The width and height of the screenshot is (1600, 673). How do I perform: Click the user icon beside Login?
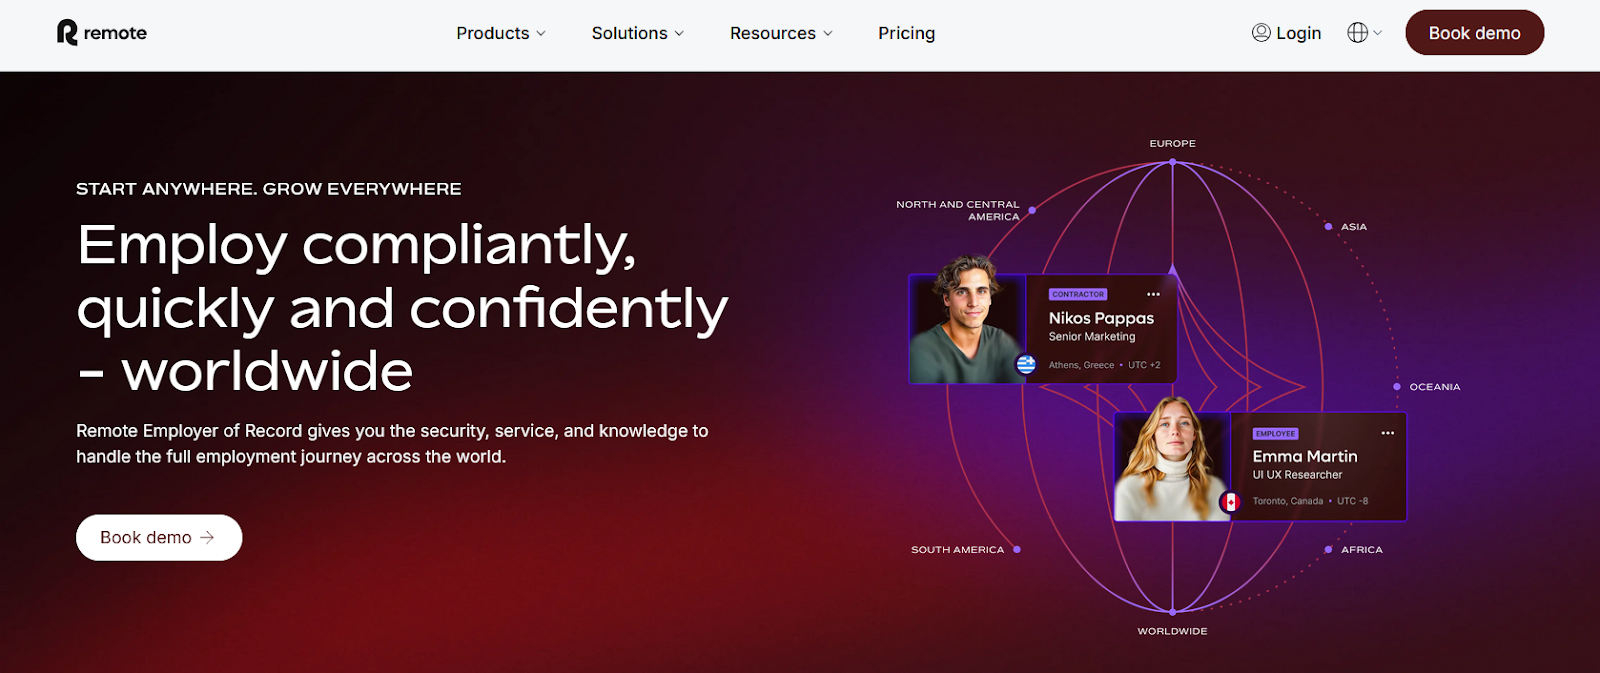pos(1261,33)
